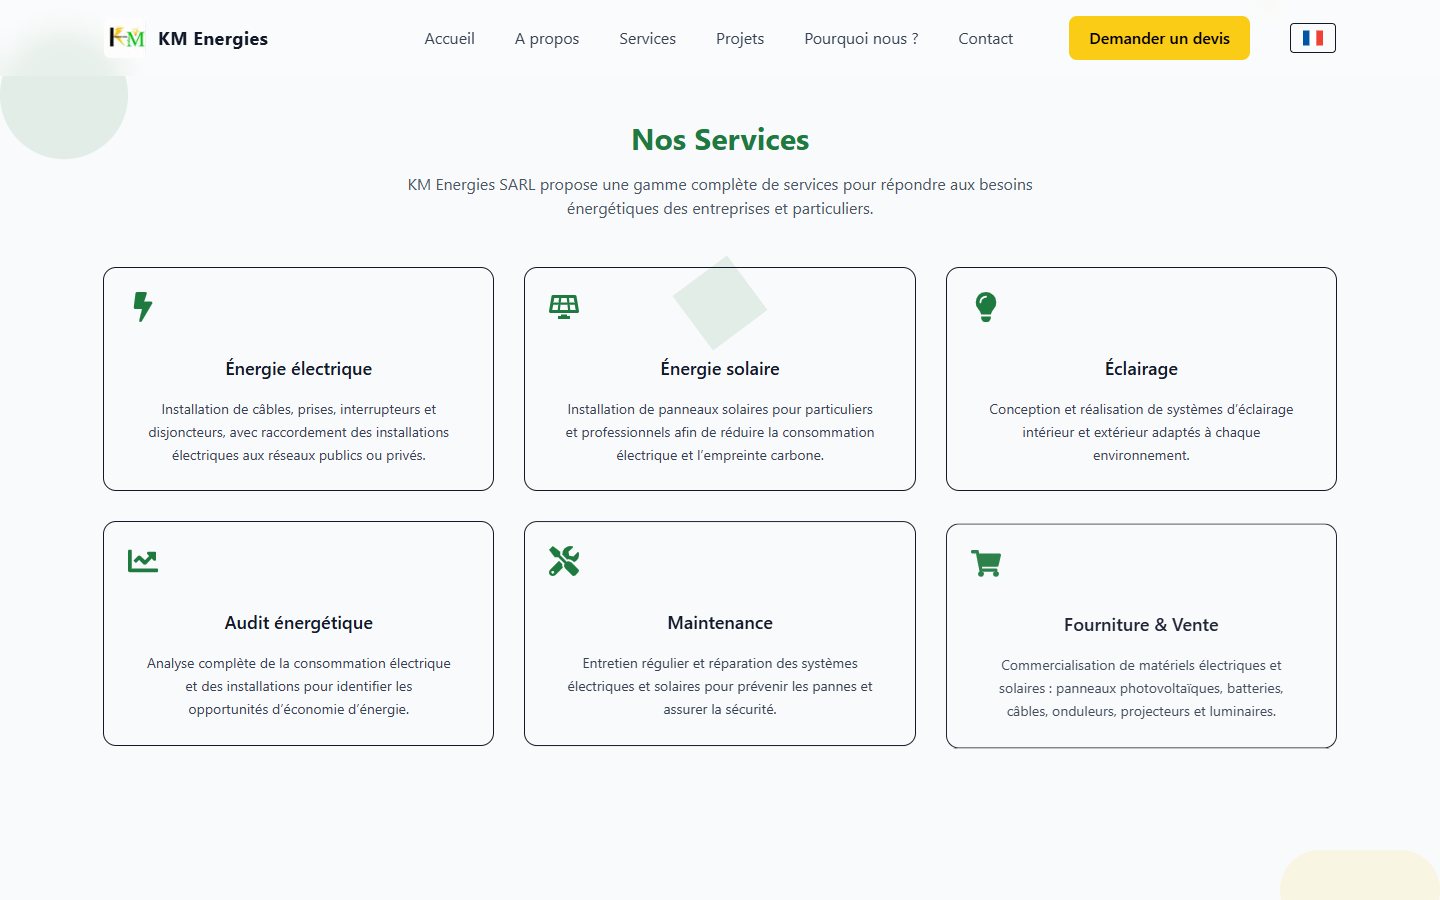Click the shopping cart icon for Fourniture & Vente
1440x900 pixels.
(986, 563)
